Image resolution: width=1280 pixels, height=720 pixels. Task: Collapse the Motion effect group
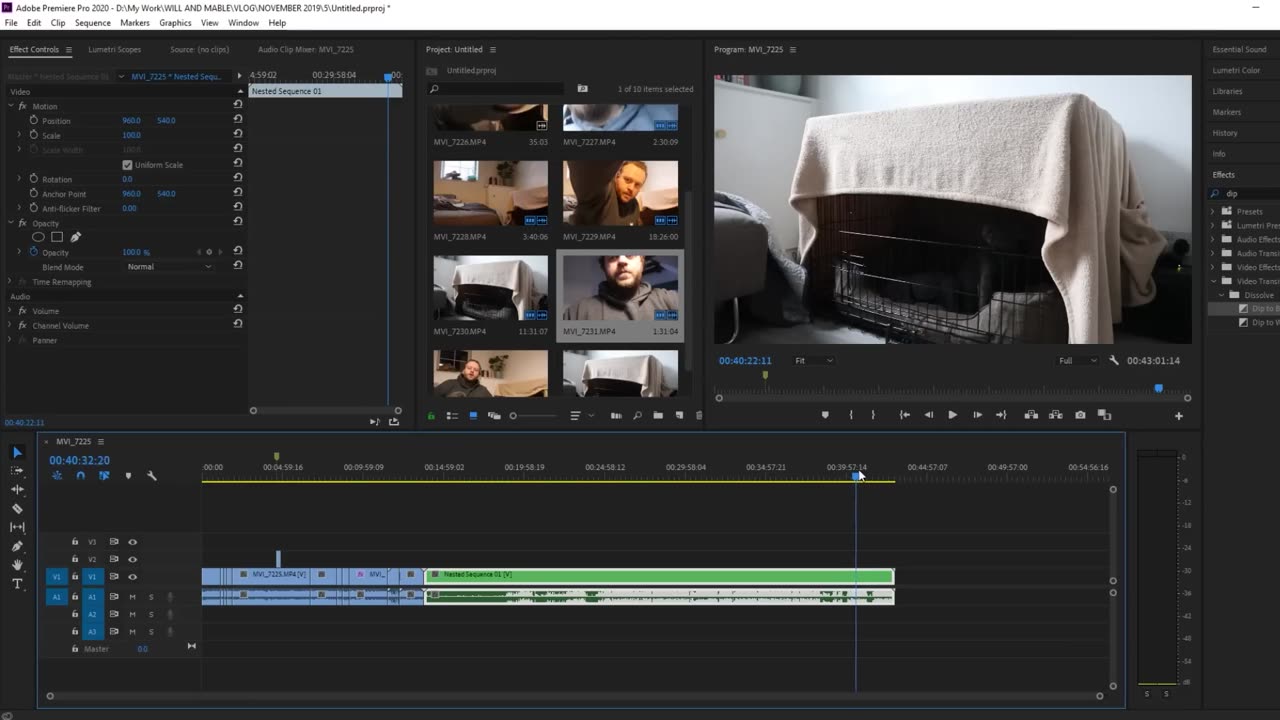pos(11,106)
